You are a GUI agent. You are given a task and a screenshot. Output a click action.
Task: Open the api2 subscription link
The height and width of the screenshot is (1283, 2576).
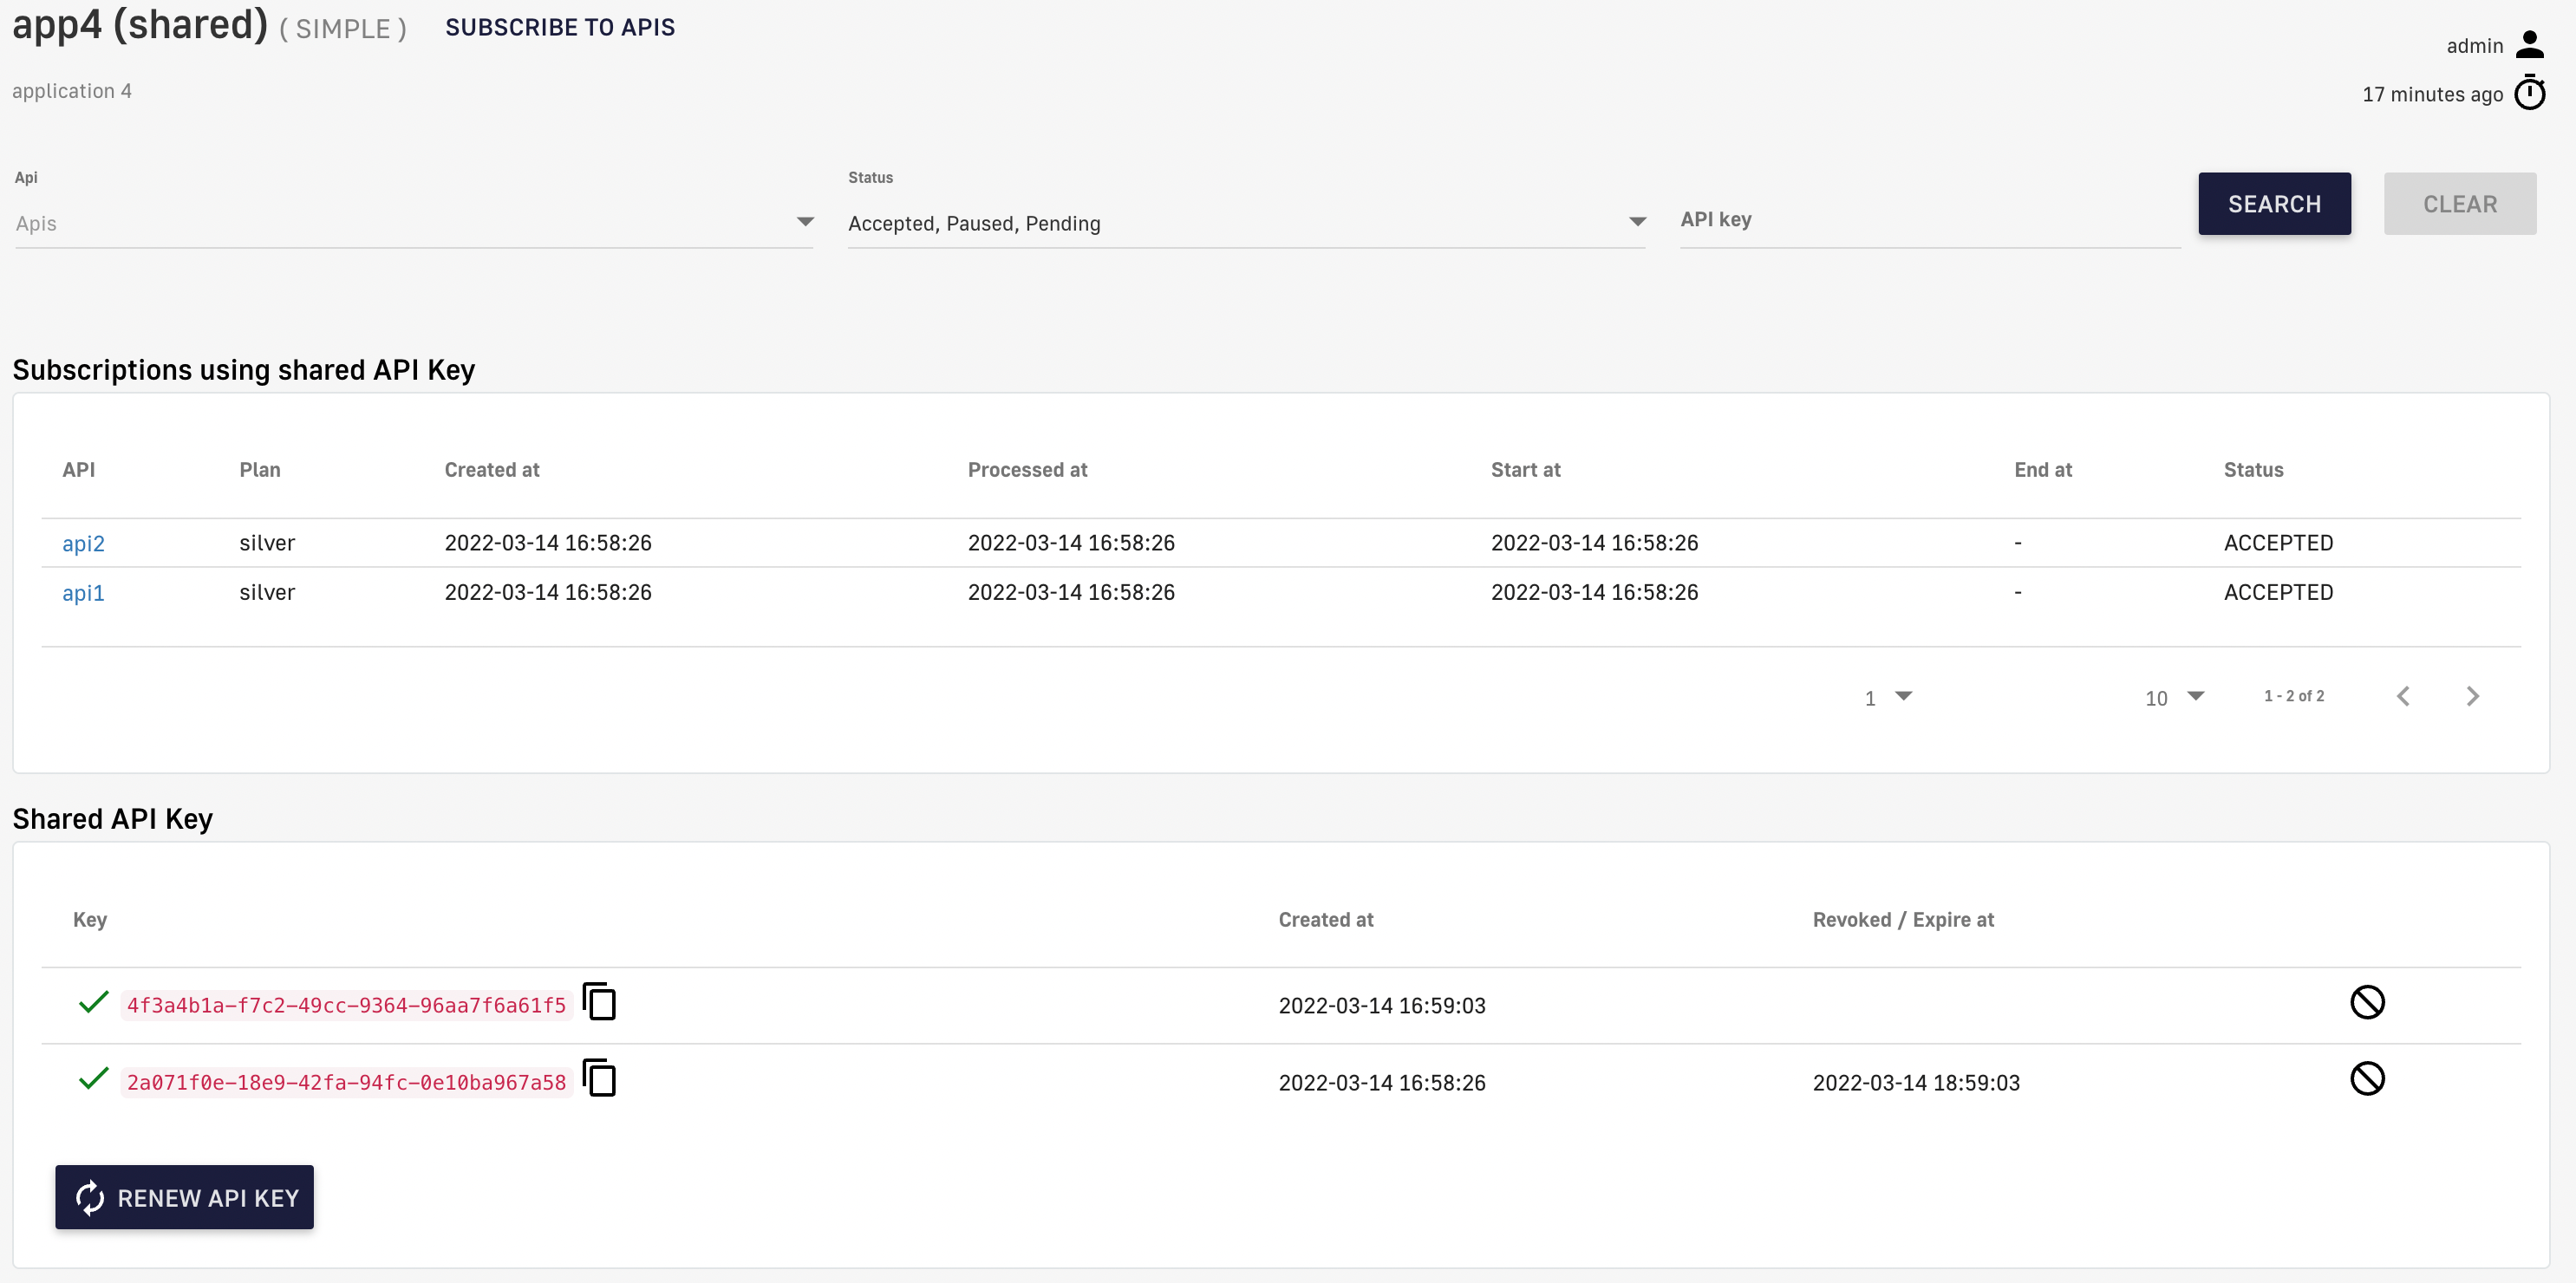pos(84,543)
